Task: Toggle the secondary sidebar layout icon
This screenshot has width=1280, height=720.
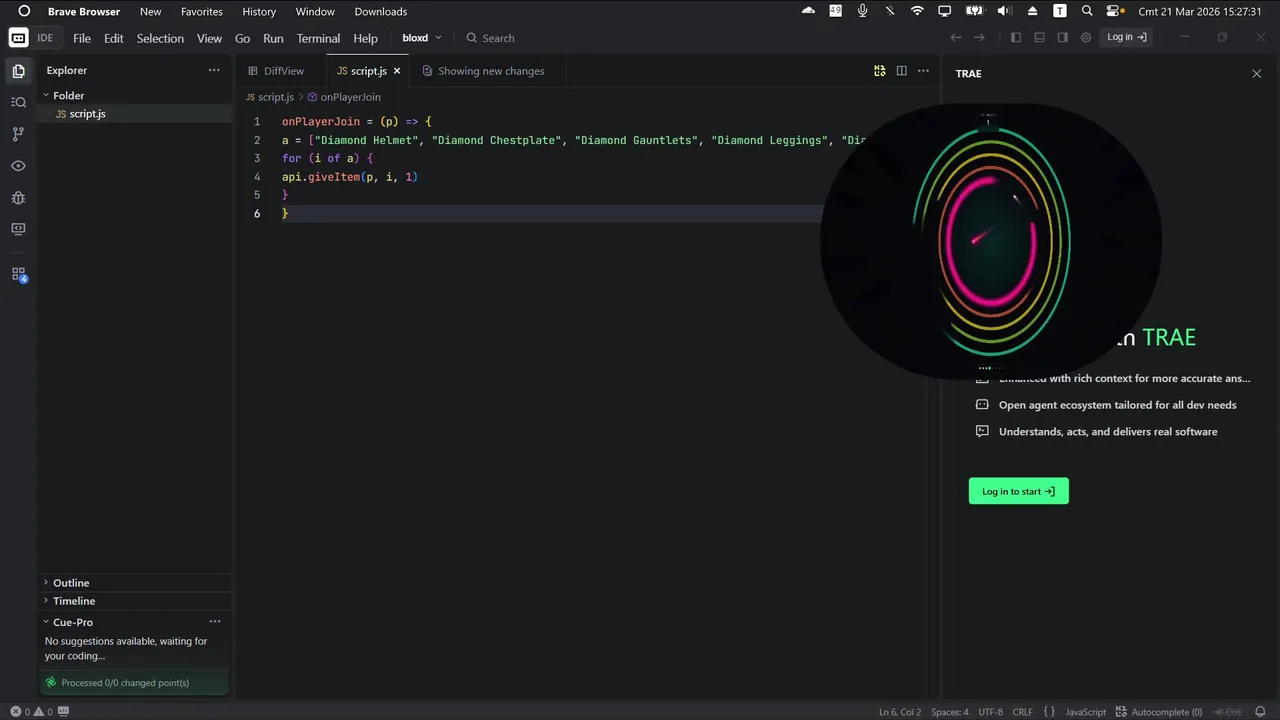Action: 1062,38
